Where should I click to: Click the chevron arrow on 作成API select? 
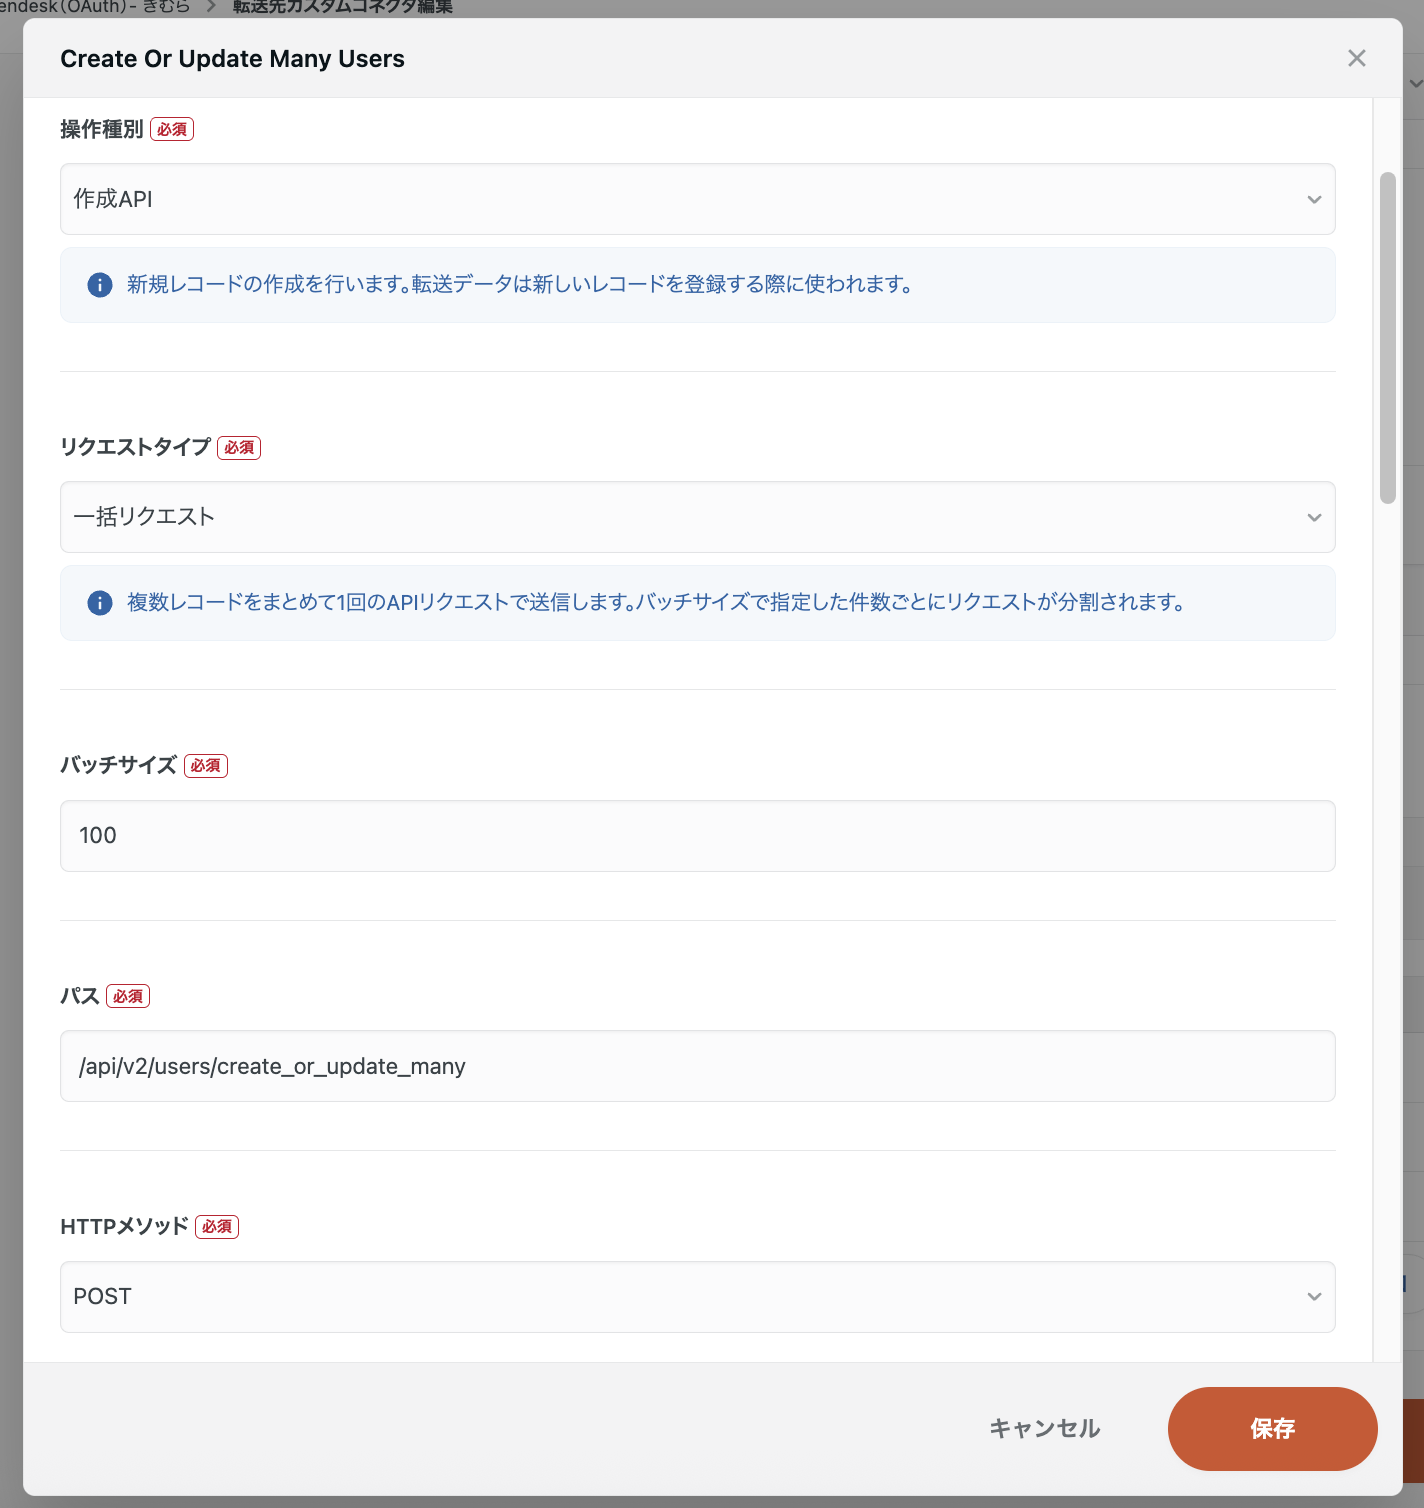click(x=1314, y=200)
